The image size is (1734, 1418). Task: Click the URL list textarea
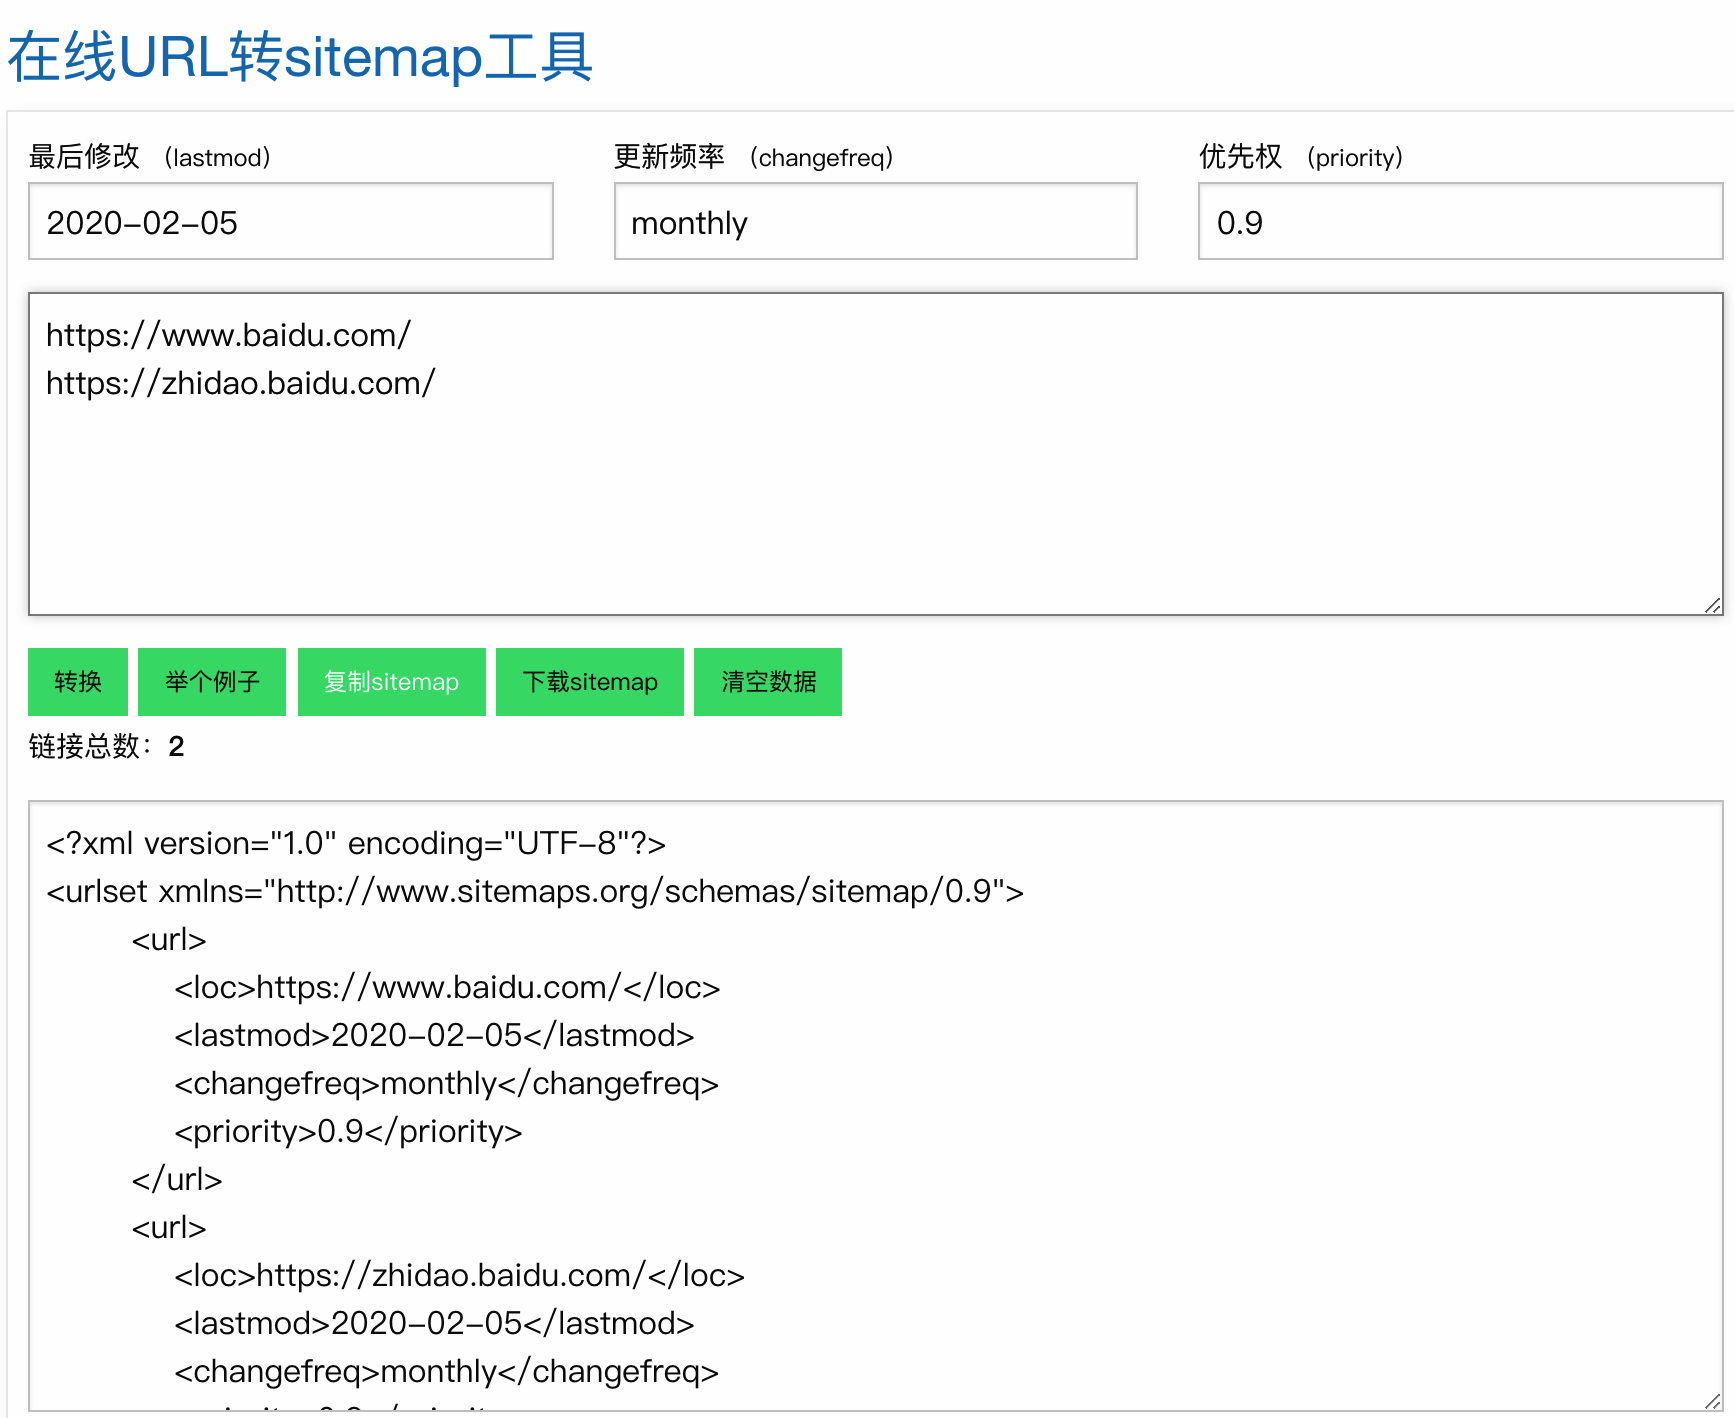pos(876,454)
